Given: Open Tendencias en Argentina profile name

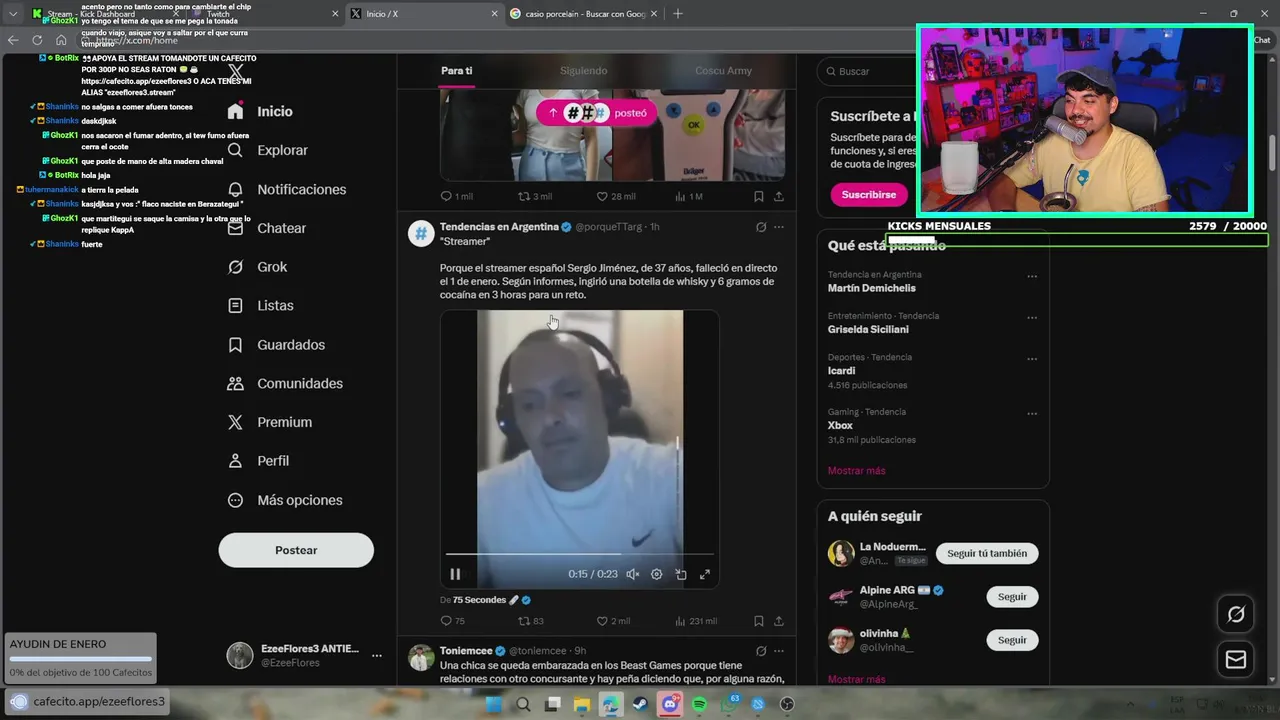Looking at the screenshot, I should click(499, 227).
